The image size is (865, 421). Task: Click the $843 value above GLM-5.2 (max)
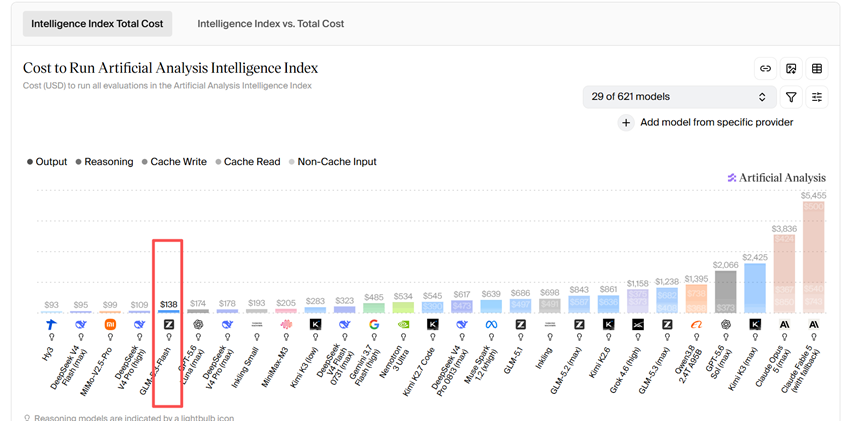[x=579, y=290]
